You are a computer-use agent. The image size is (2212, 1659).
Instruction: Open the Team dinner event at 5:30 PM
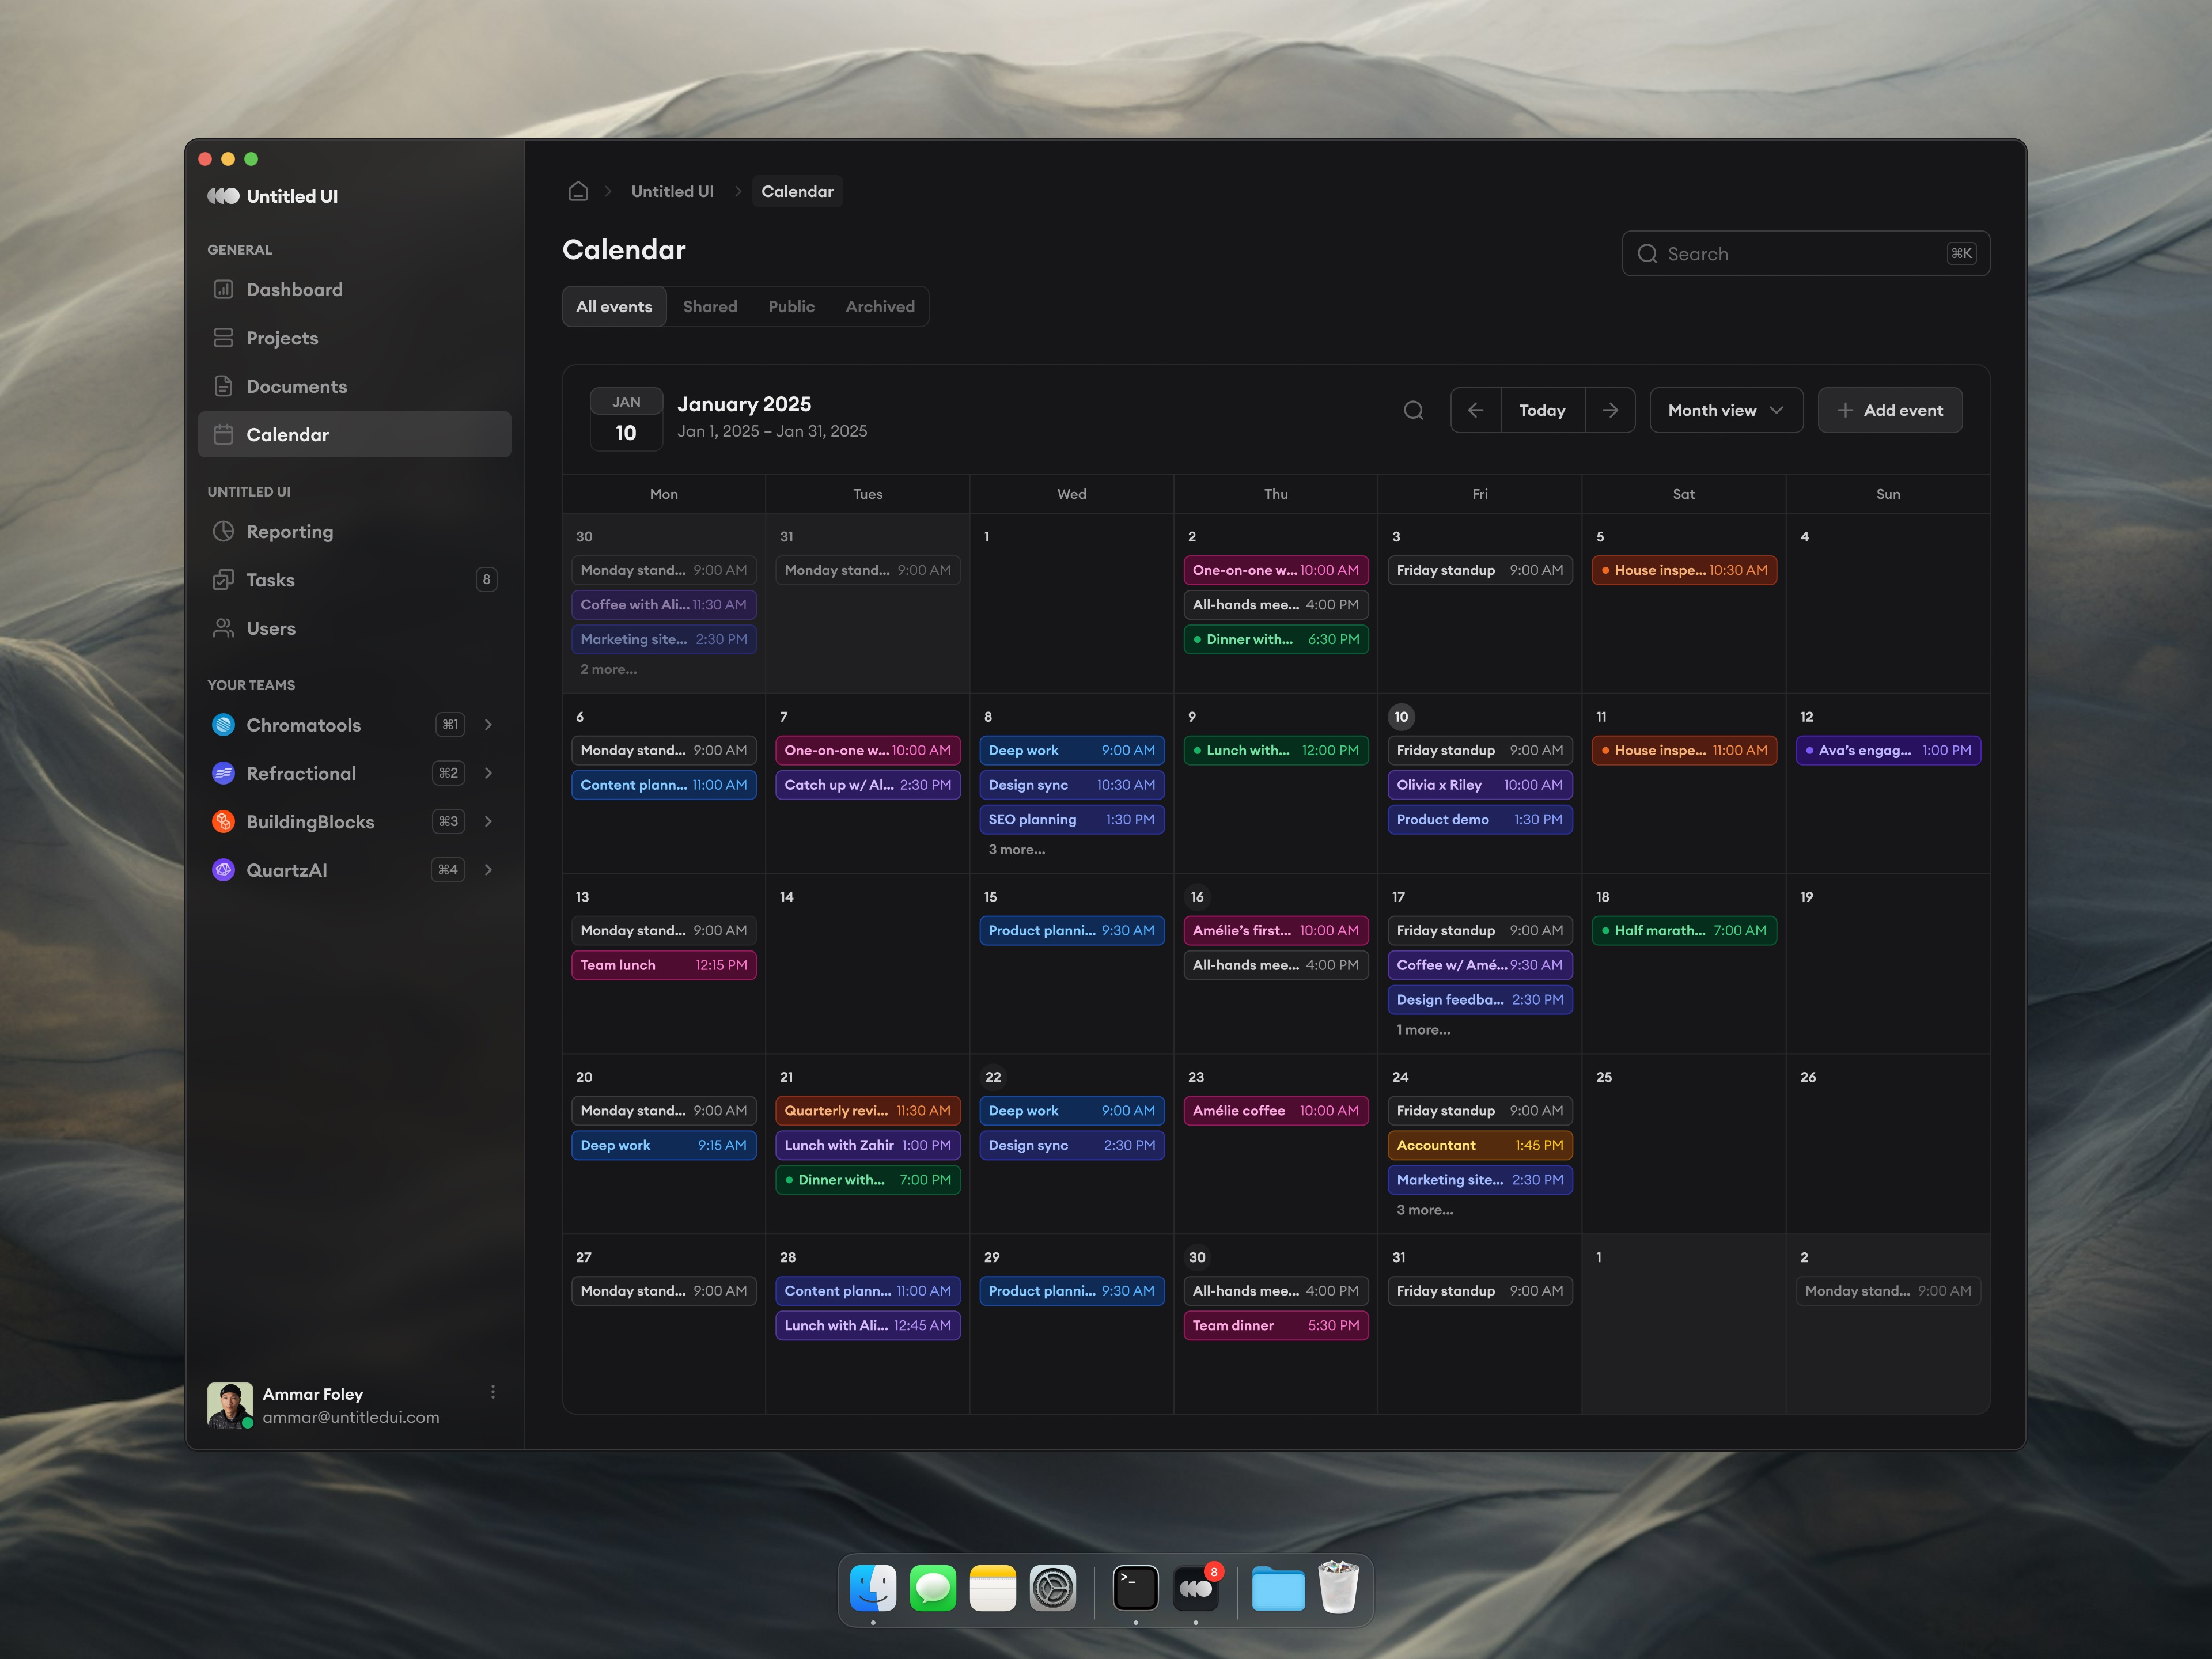1276,1325
